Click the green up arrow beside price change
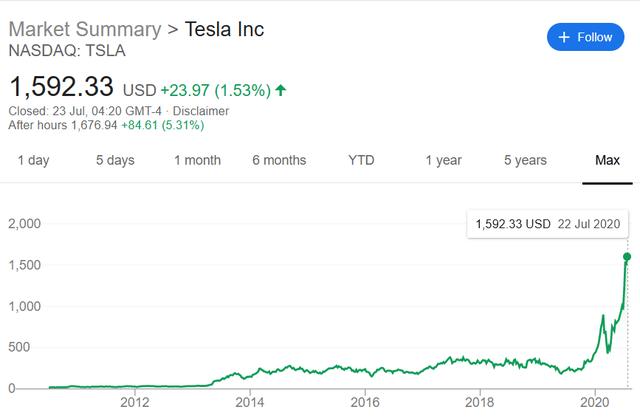The image size is (640, 418). click(x=281, y=90)
